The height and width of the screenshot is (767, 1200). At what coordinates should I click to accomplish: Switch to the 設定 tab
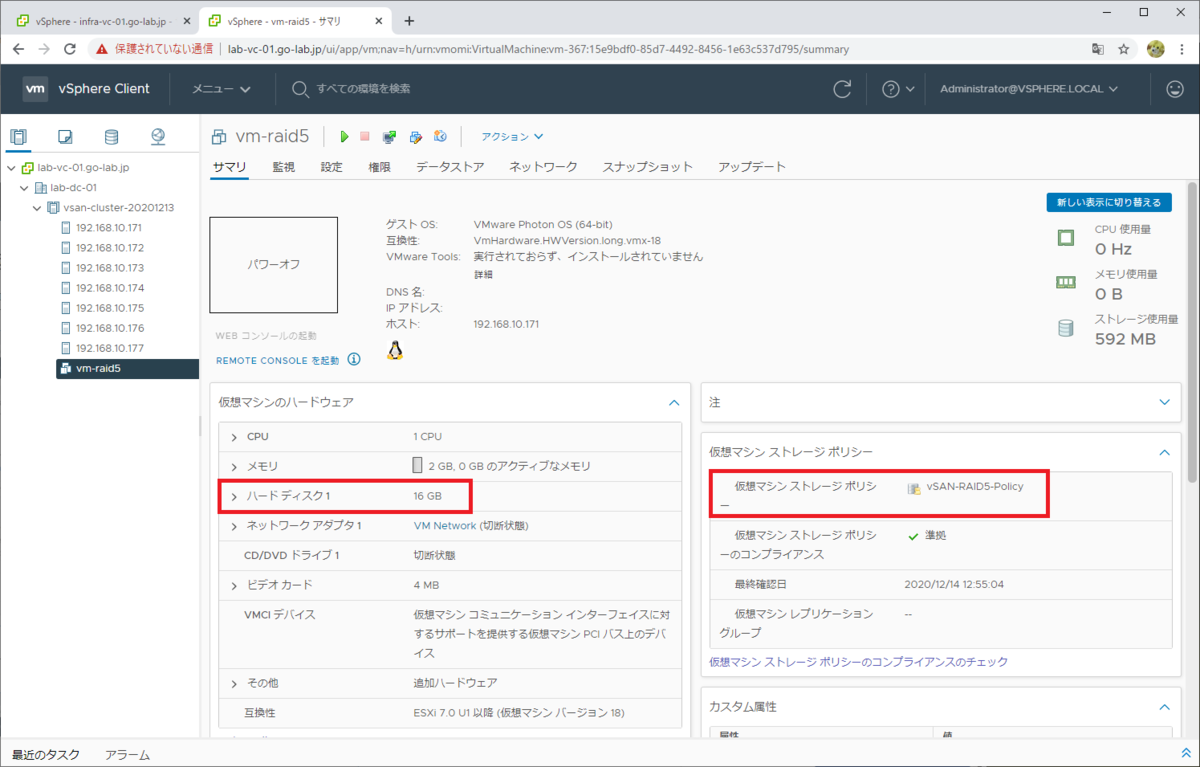pyautogui.click(x=331, y=167)
